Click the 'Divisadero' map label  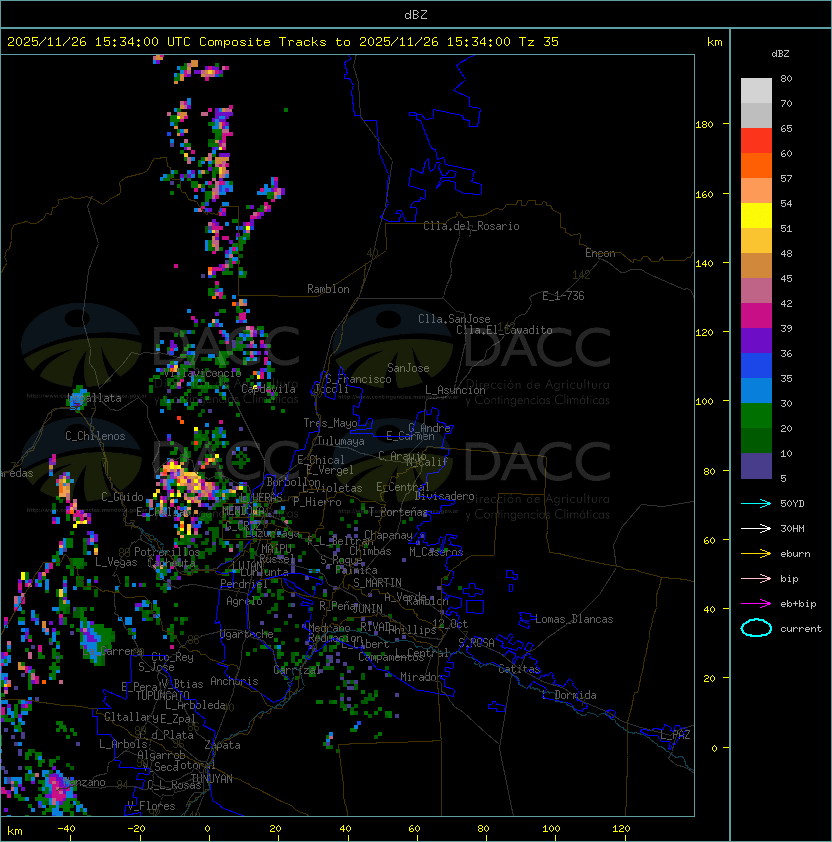[x=444, y=496]
